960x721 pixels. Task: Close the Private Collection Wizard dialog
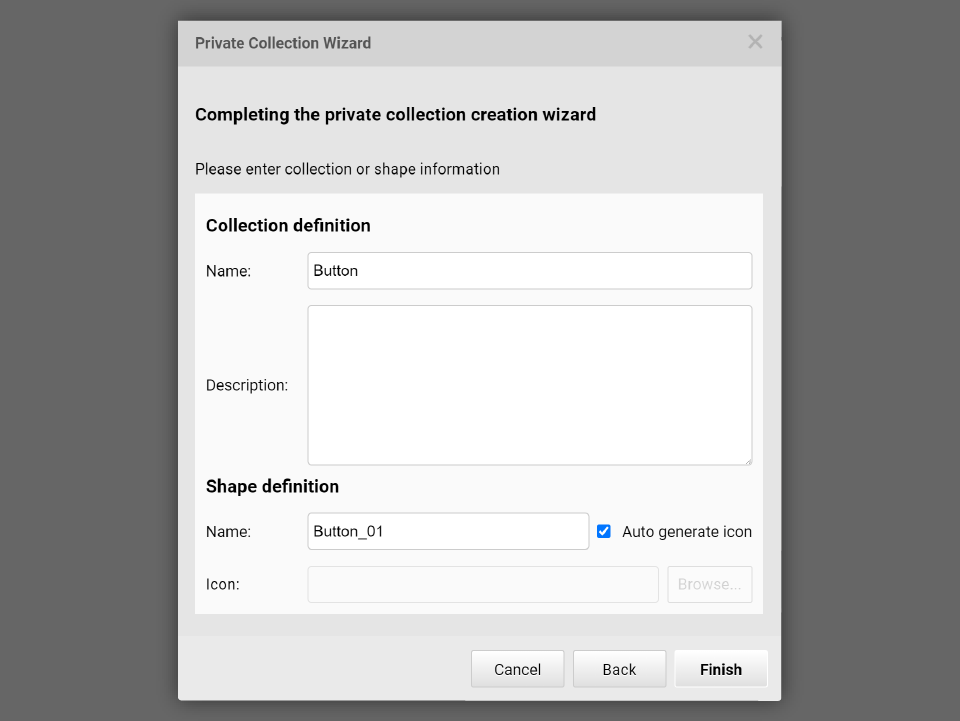755,42
